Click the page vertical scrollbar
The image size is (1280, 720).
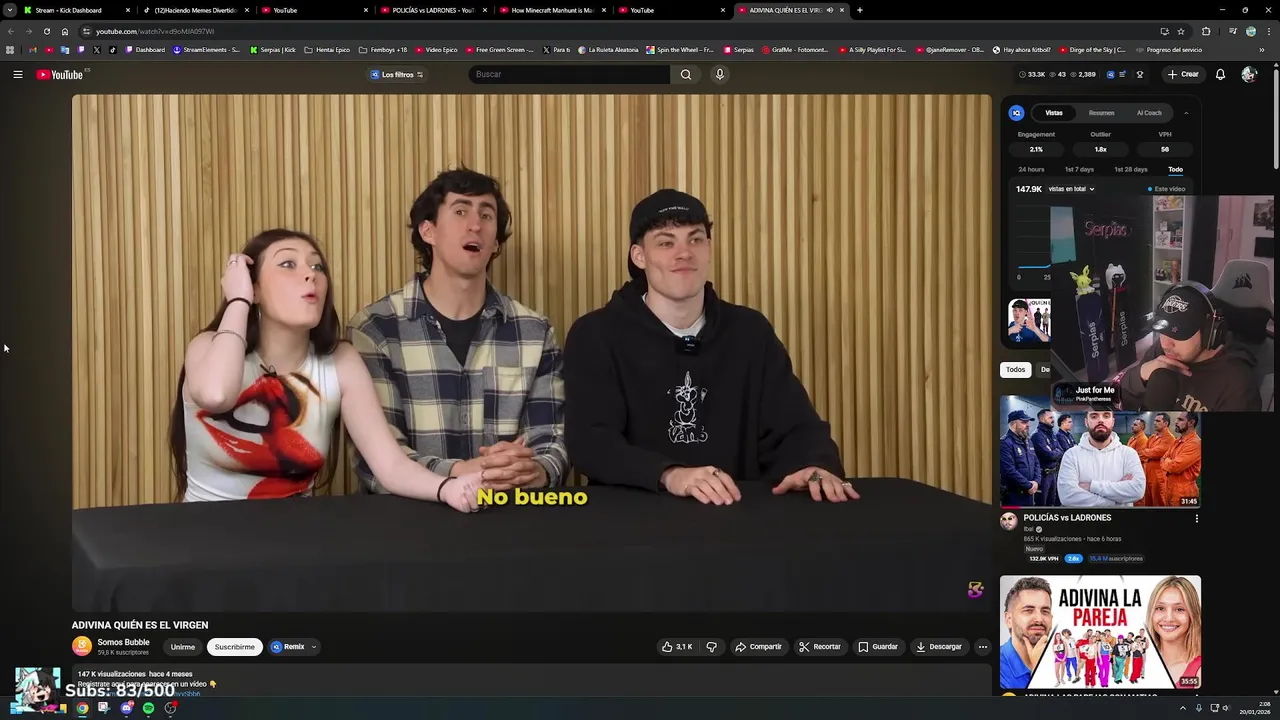click(x=1276, y=120)
